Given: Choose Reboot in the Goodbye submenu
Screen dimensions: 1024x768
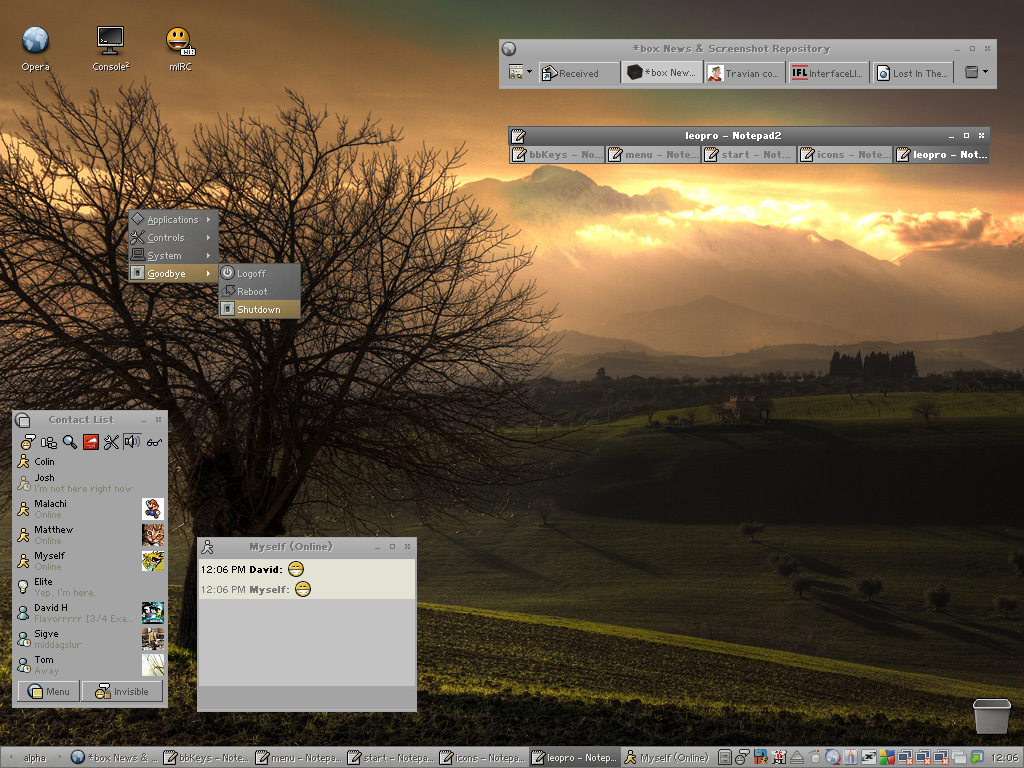Looking at the screenshot, I should click(252, 292).
